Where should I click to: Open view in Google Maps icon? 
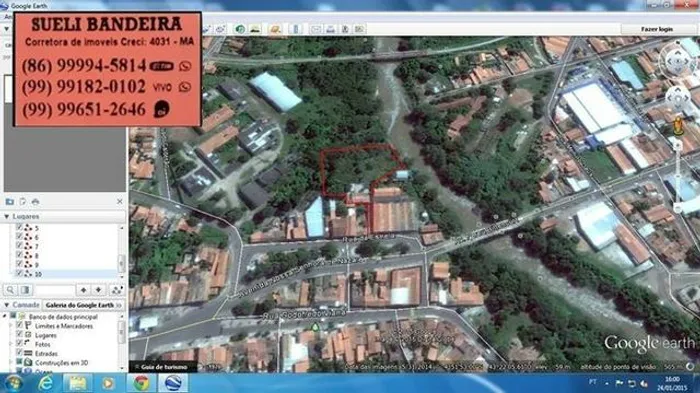360,29
